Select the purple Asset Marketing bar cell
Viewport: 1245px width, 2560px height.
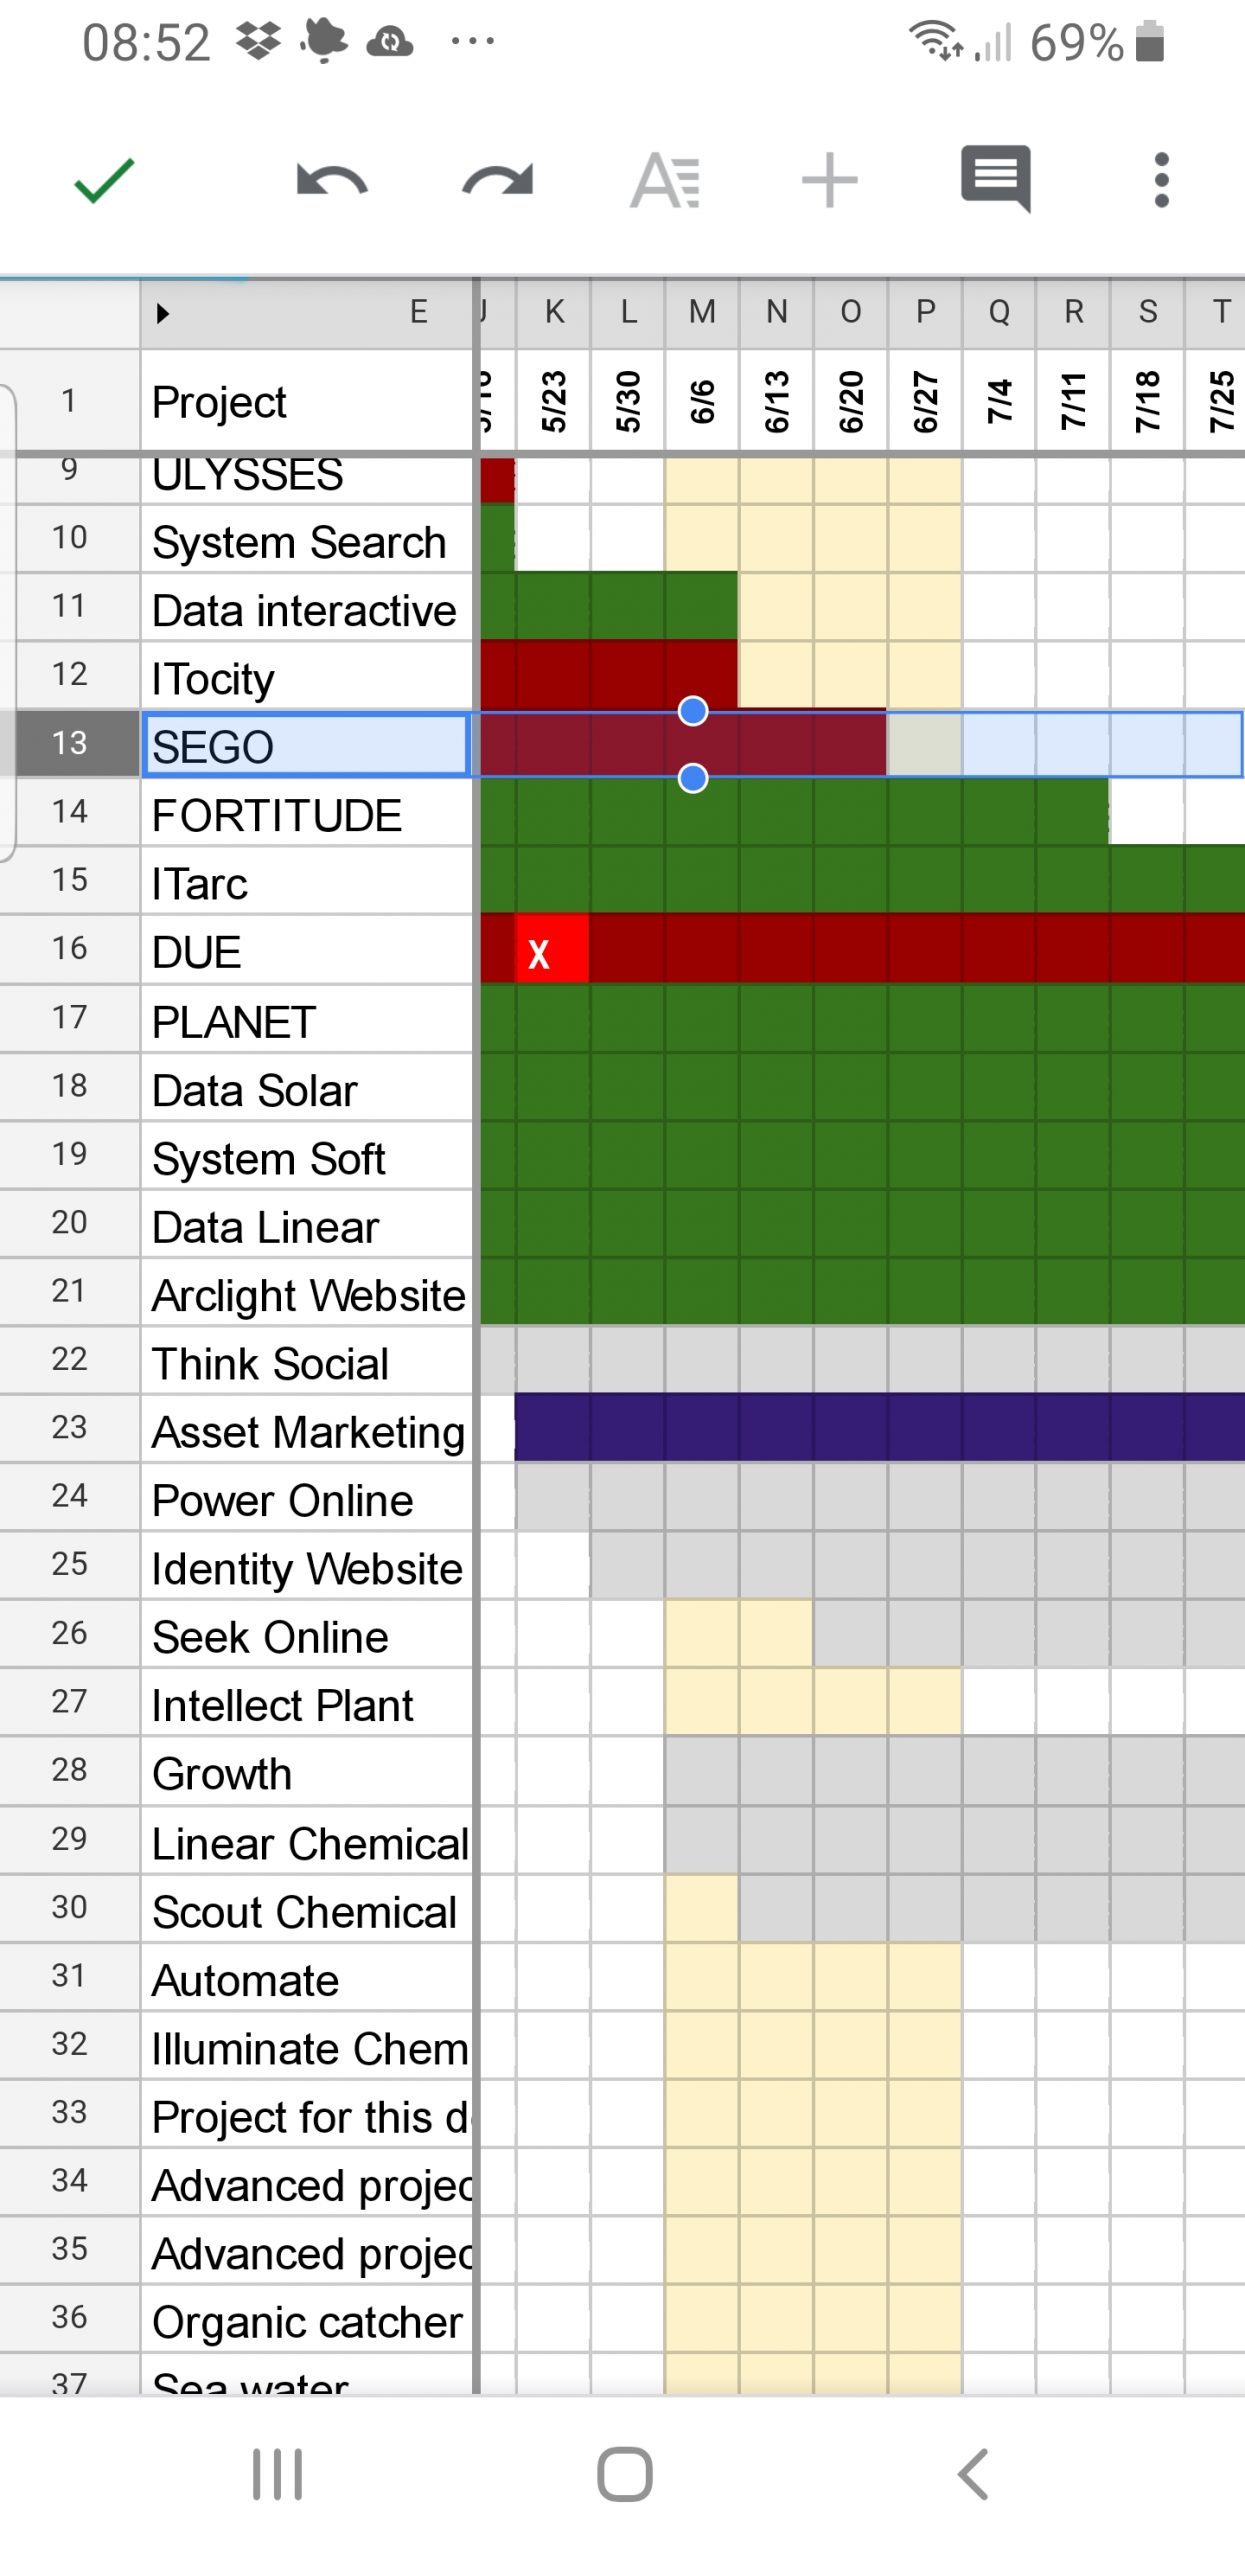(x=880, y=1427)
